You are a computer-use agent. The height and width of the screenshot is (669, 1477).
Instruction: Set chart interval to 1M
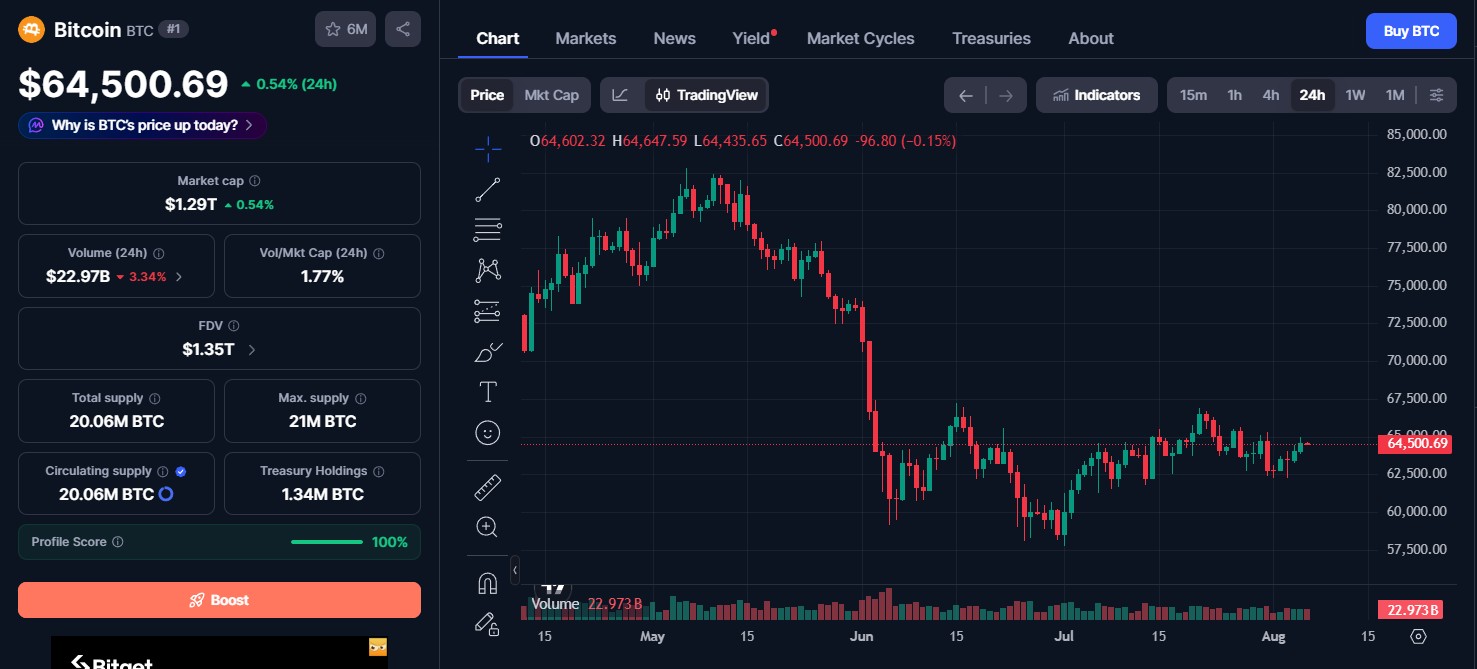click(x=1395, y=95)
